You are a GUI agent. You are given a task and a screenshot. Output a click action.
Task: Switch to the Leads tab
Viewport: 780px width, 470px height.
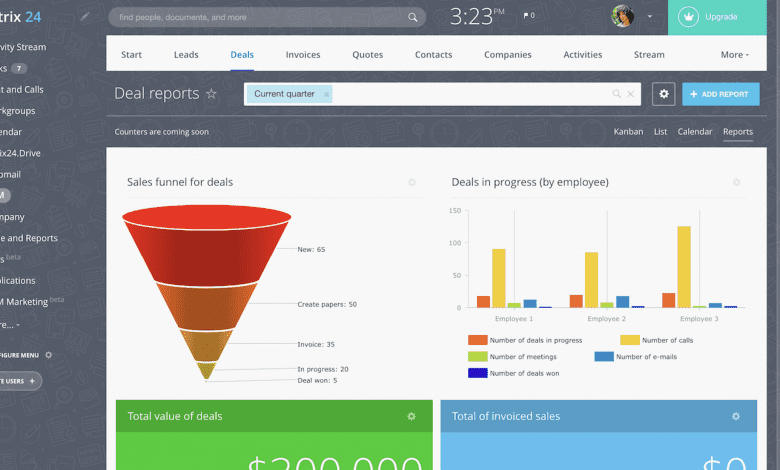point(186,55)
